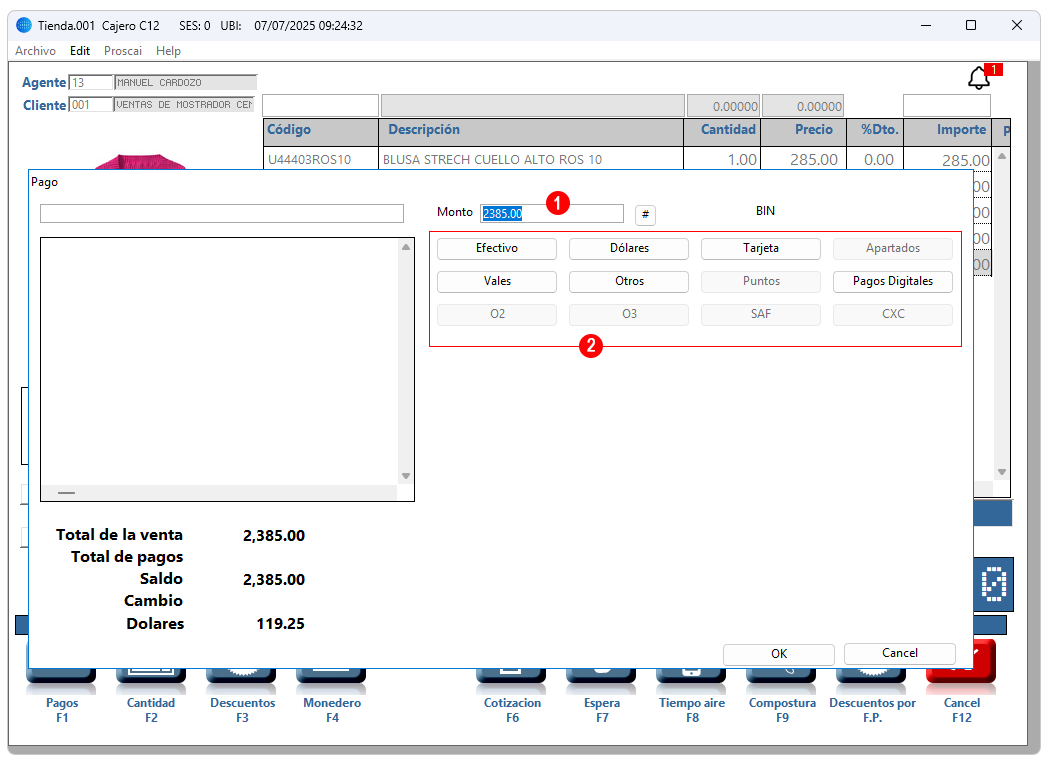
Task: Pick Vales payment method
Action: pos(497,281)
